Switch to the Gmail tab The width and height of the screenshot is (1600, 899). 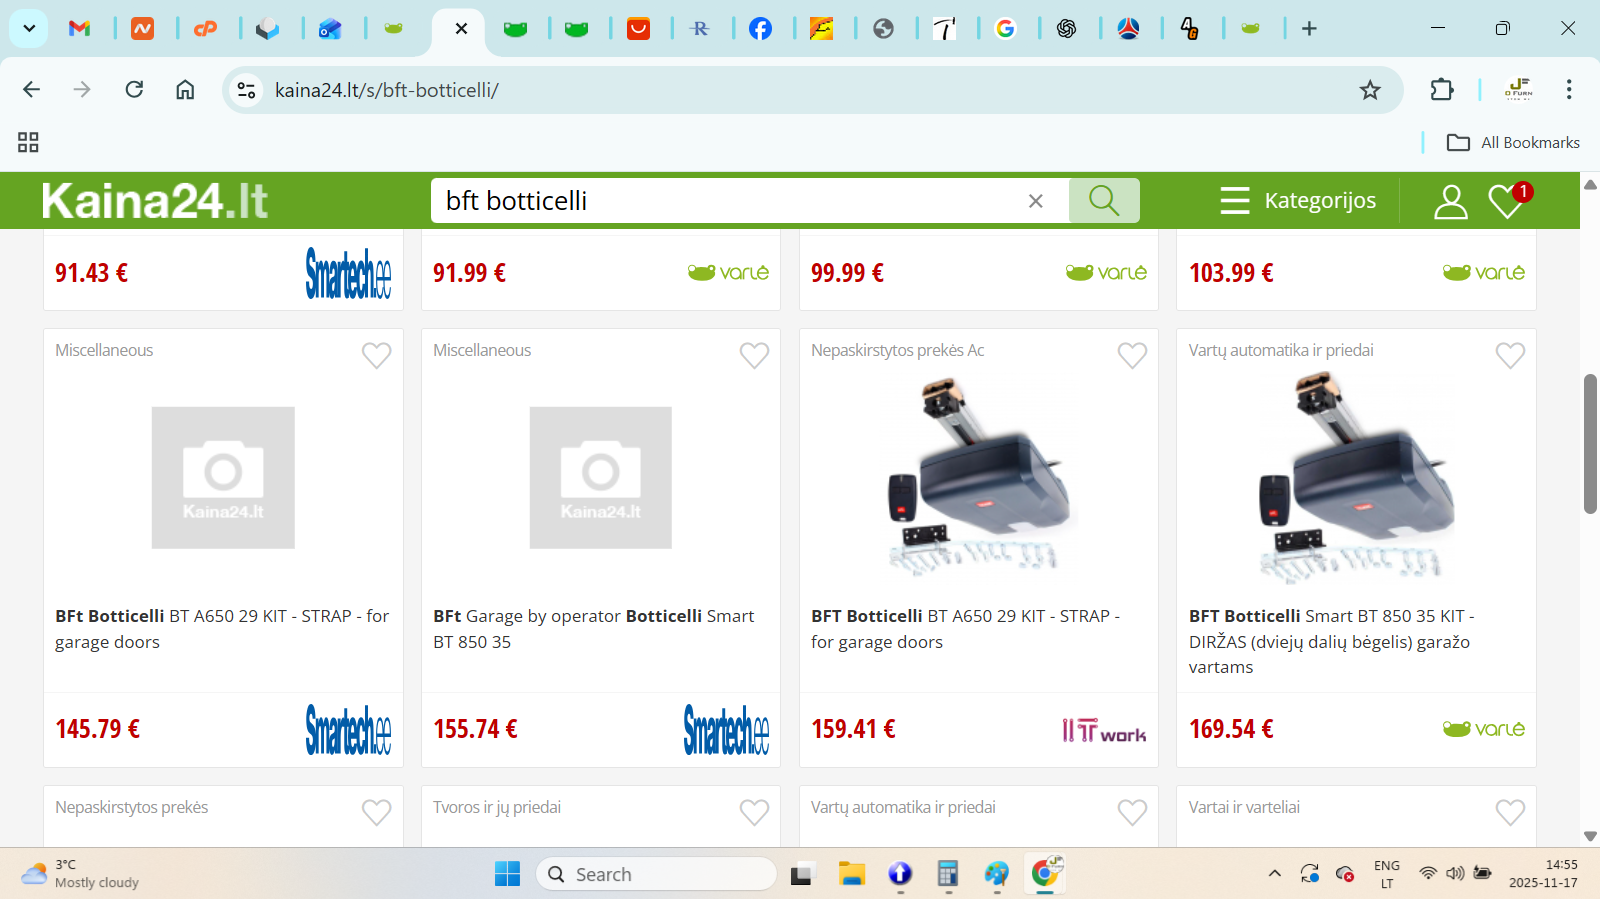point(80,29)
